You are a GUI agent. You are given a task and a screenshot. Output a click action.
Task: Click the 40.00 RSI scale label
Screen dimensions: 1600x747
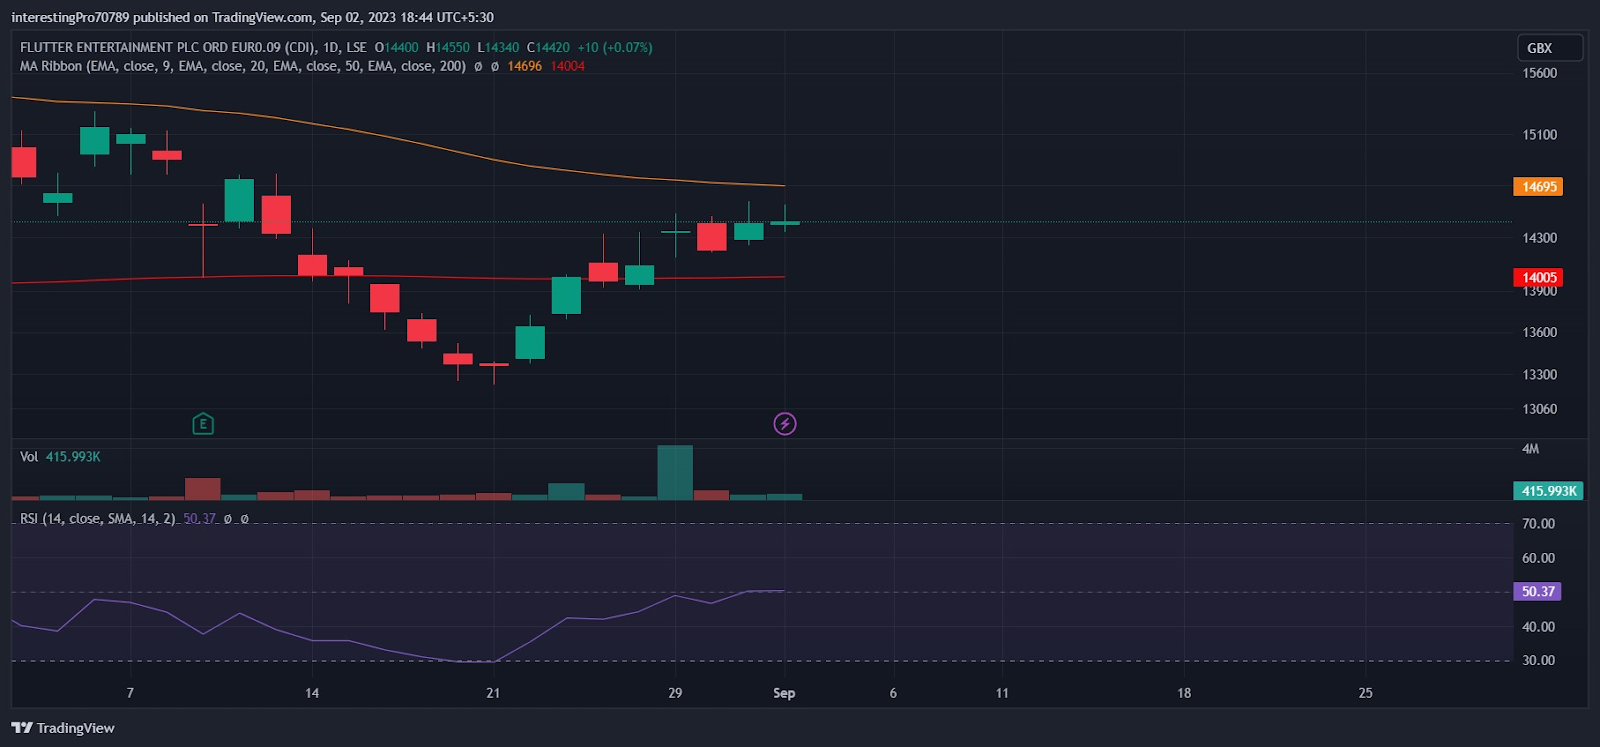tap(1538, 627)
